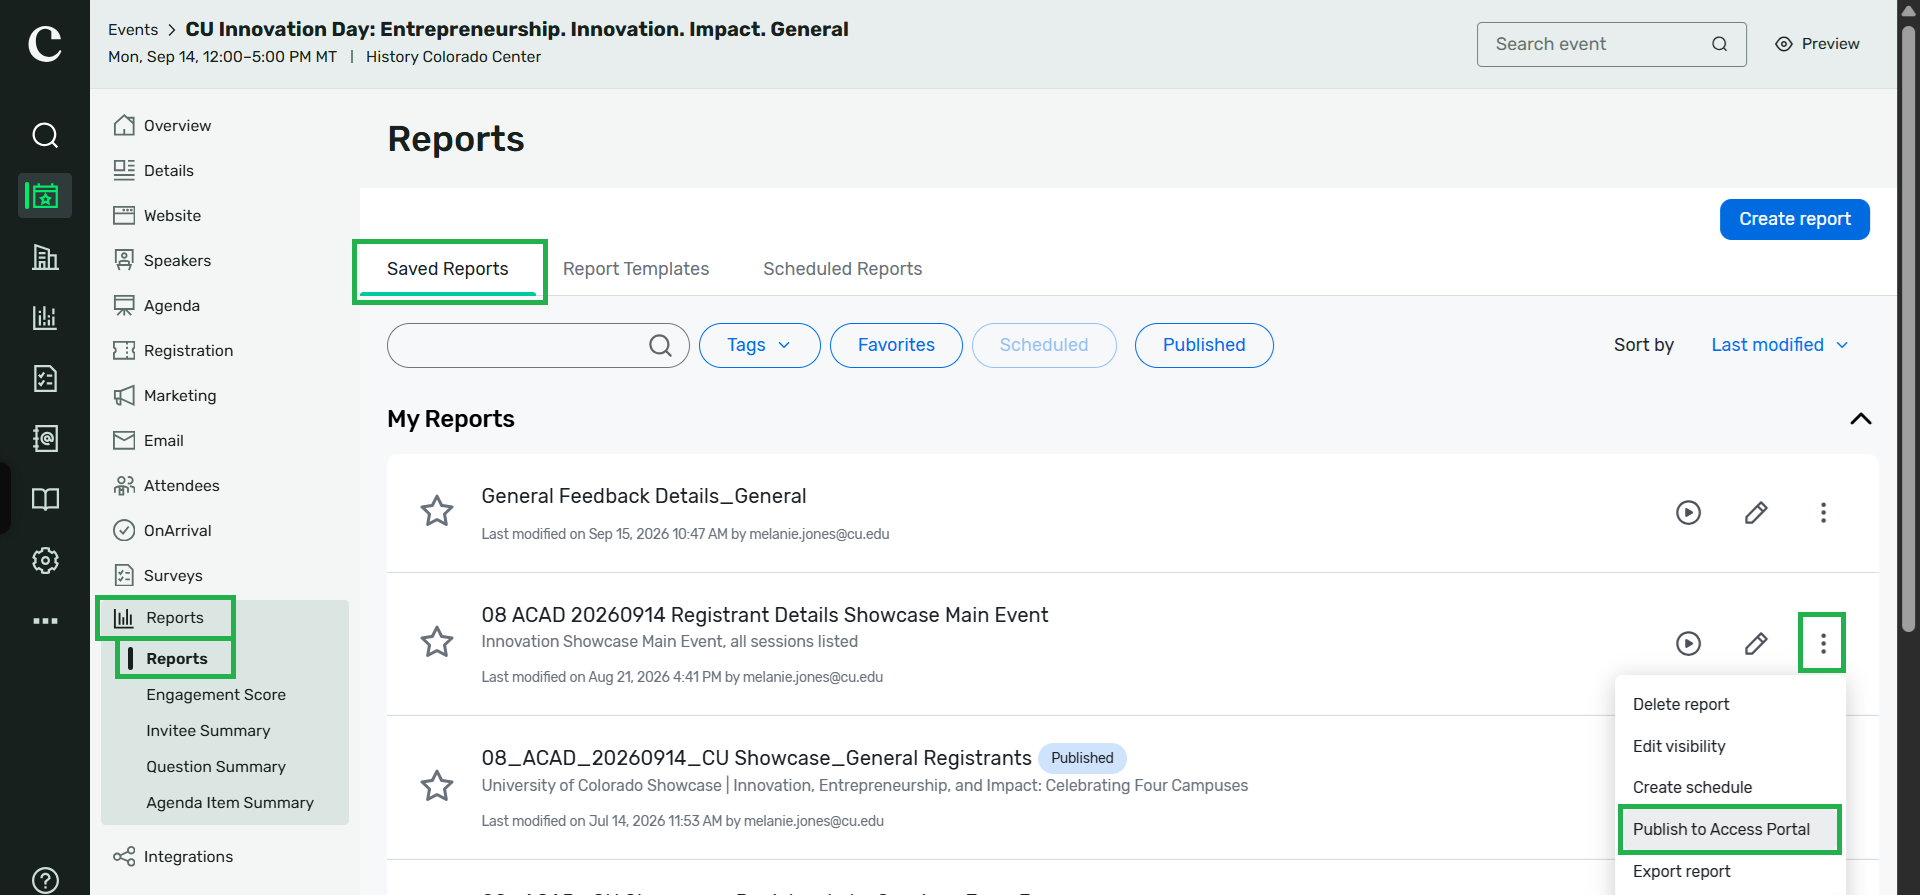Favorite the General Feedback Details_General report
Viewport: 1920px width, 895px height.
point(437,511)
